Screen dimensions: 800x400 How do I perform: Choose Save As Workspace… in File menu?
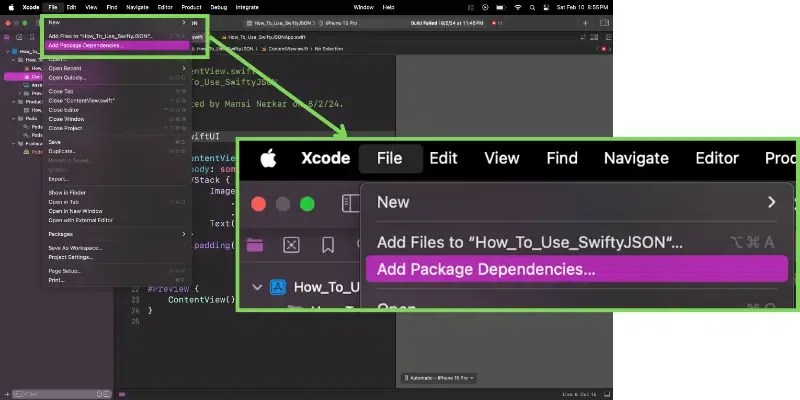click(117, 248)
